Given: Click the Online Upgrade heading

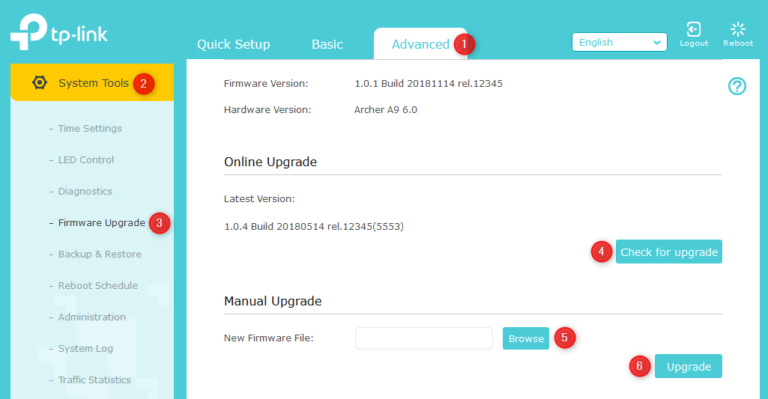Looking at the screenshot, I should tap(270, 162).
